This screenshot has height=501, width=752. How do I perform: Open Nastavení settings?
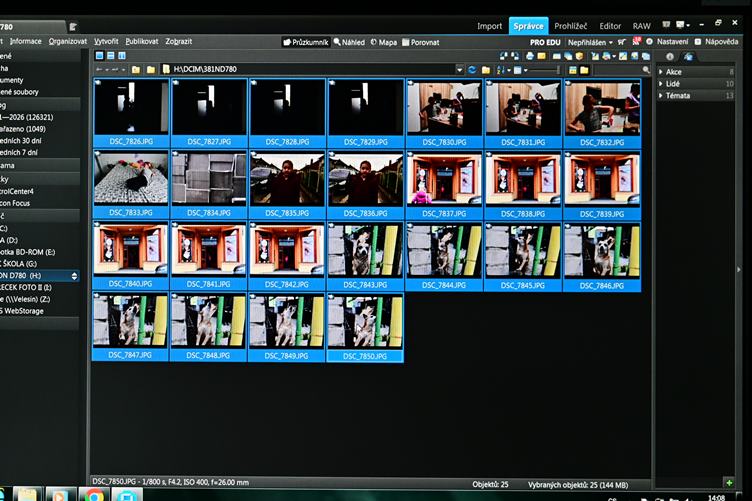(x=666, y=42)
